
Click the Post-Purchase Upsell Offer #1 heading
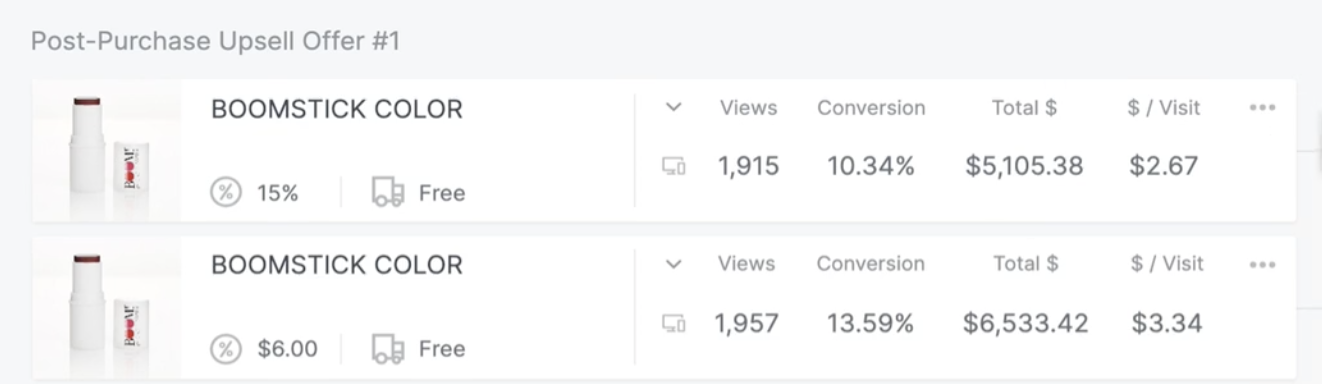[216, 42]
